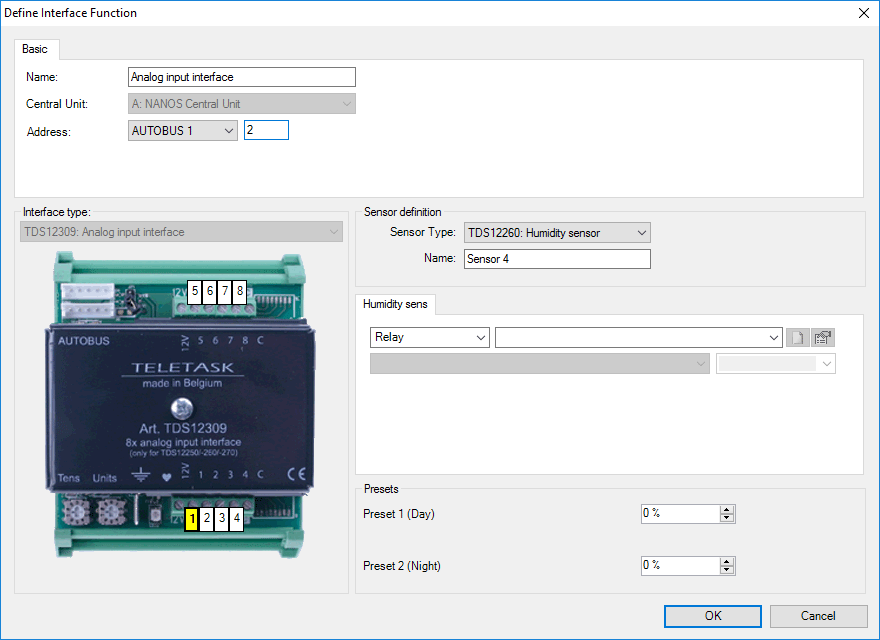Select analog input 1 on the module

(191, 519)
